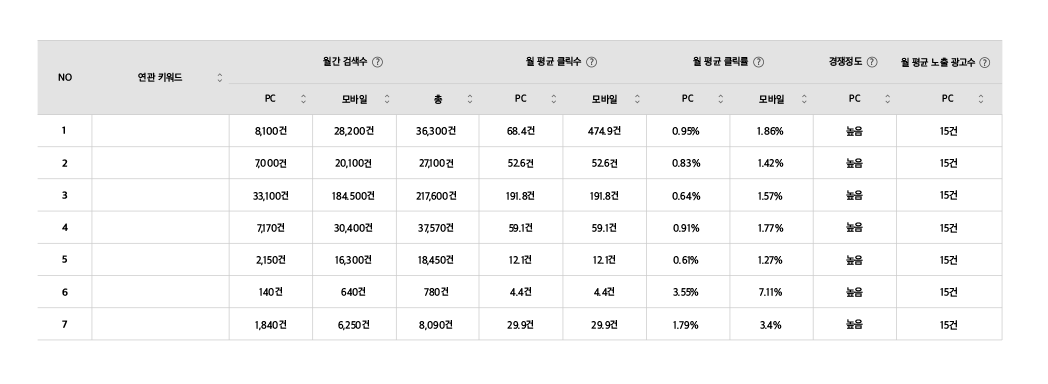Select the 474.9건 mobile clicks cell
Image resolution: width=1048 pixels, height=384 pixels.
click(604, 131)
